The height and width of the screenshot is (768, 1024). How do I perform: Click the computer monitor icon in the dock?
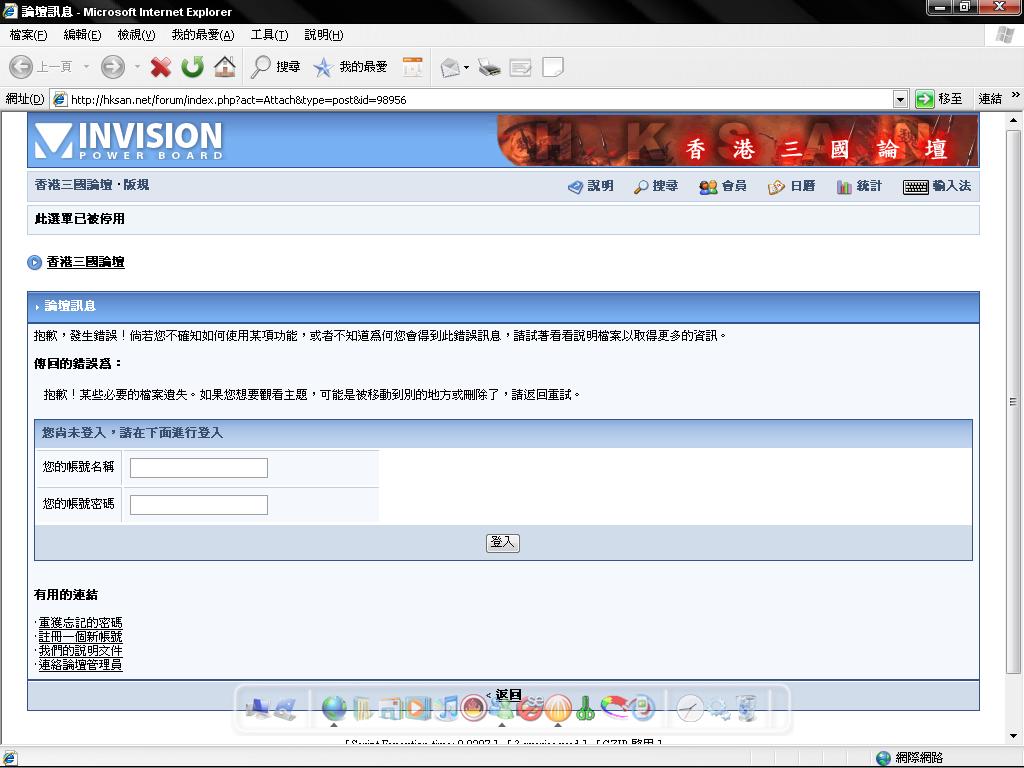pyautogui.click(x=257, y=709)
